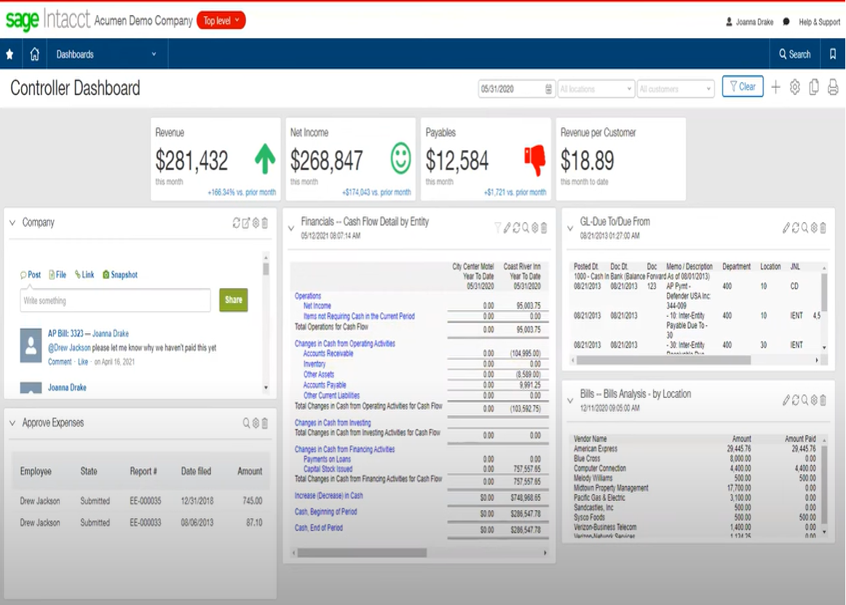Viewport: 846px width, 605px height.
Task: Open Company panel settings gear
Action: point(256,223)
